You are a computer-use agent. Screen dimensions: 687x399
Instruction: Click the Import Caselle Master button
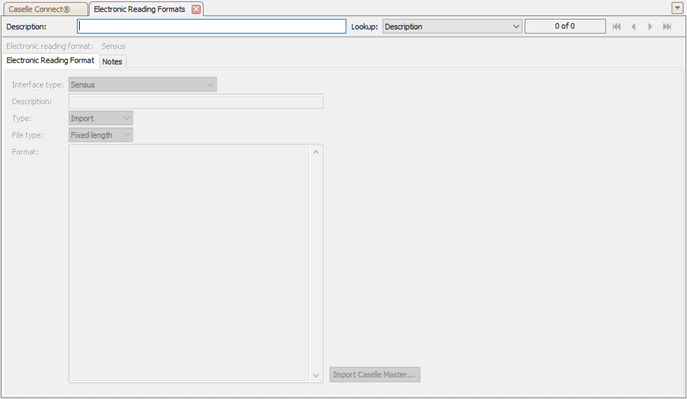[x=375, y=374]
